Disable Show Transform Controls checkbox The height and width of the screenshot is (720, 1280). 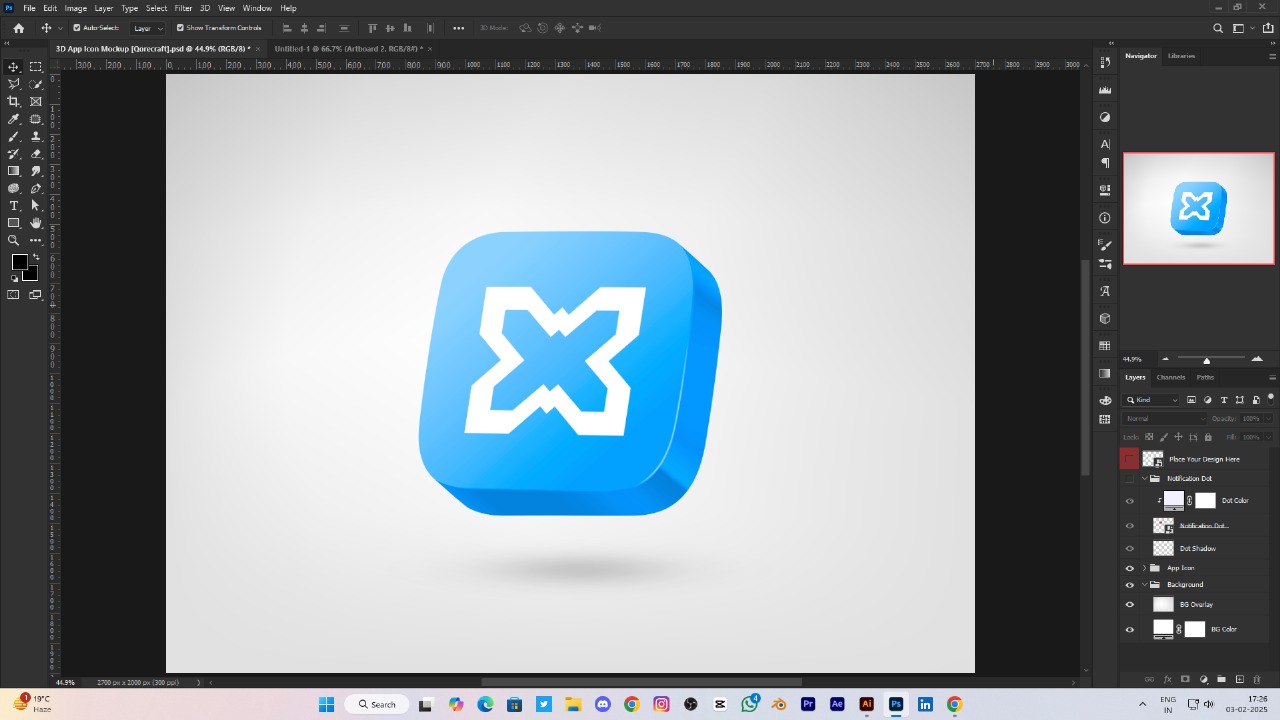(180, 28)
